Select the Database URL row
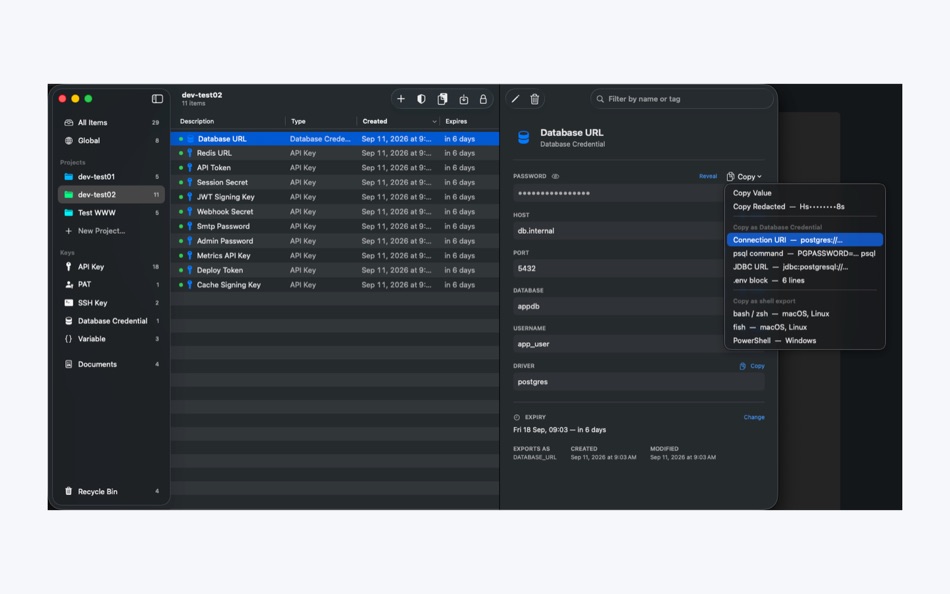Viewport: 950px width, 594px height. click(335, 139)
